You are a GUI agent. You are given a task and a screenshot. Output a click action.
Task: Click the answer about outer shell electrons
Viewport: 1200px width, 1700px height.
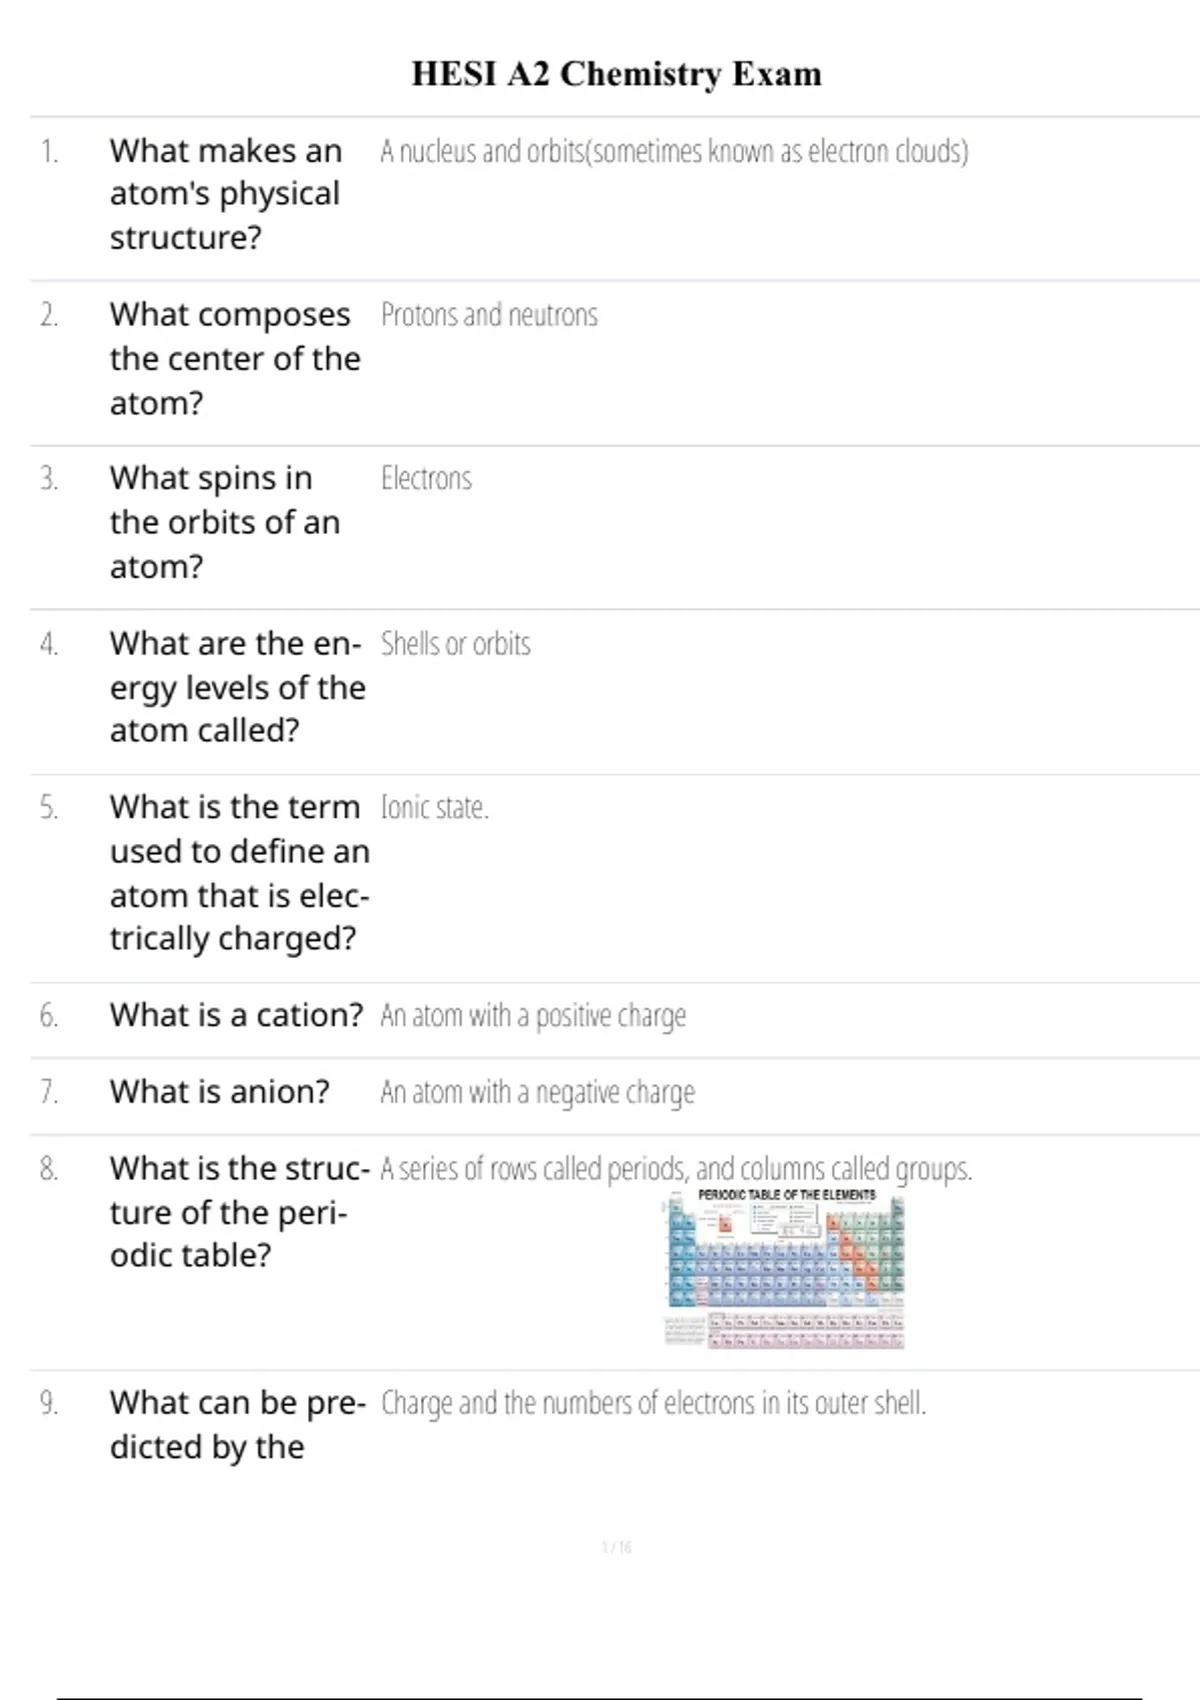coord(653,1403)
